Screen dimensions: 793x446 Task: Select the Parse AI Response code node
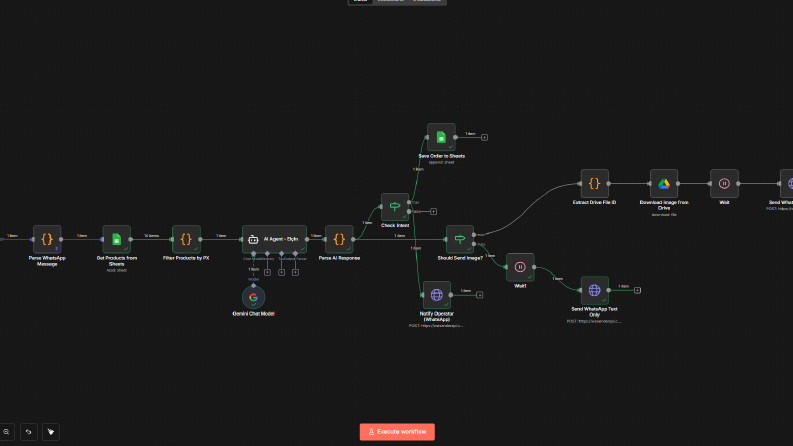[x=339, y=239]
